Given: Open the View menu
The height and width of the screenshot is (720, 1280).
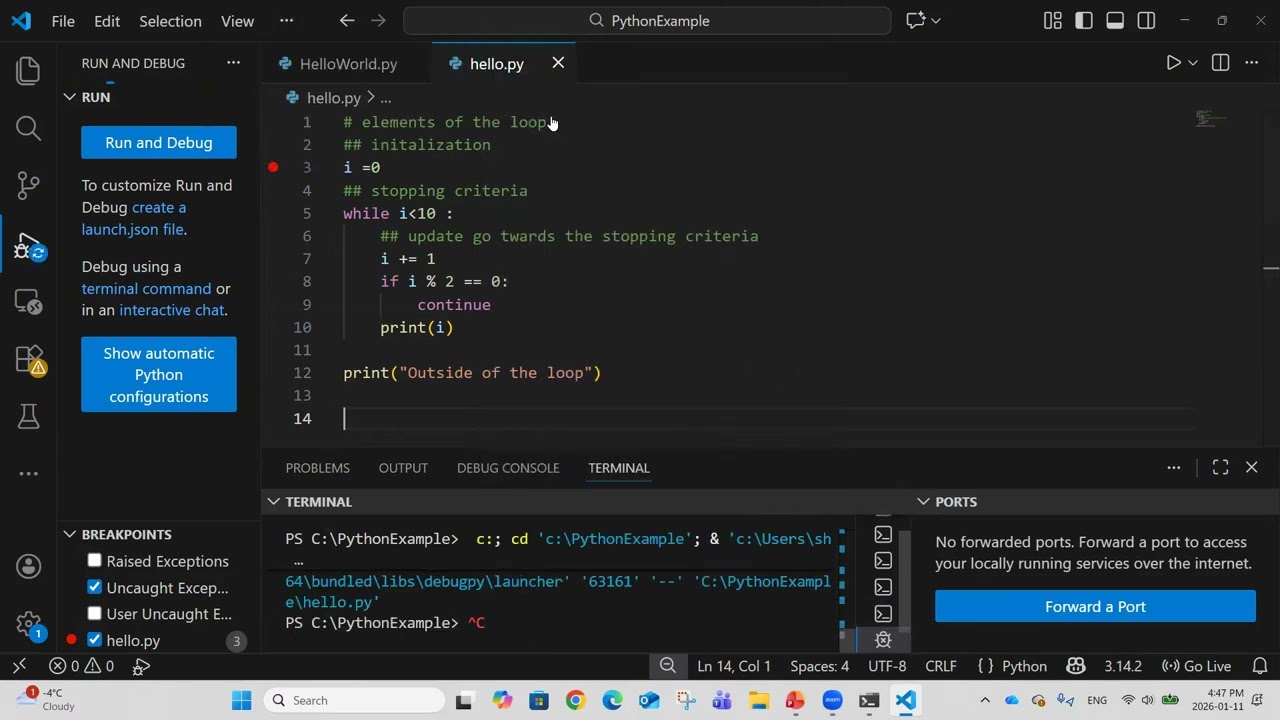Looking at the screenshot, I should 237,20.
